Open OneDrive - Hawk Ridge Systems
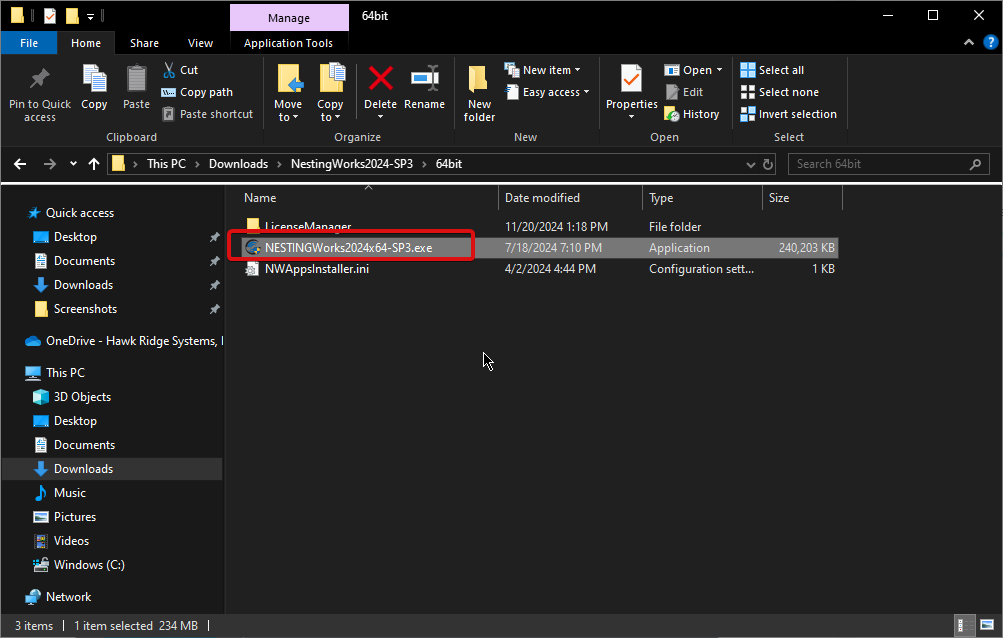 click(134, 340)
